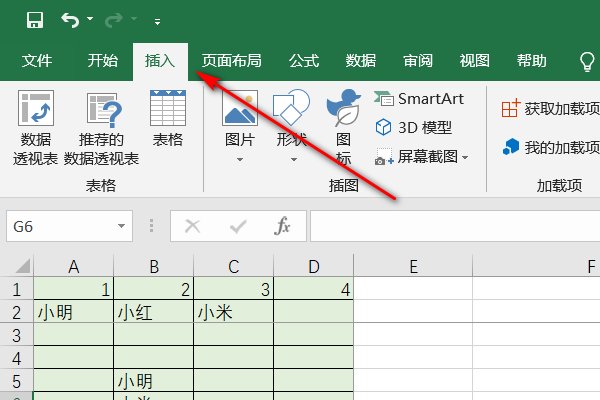600x400 pixels.
Task: Click the Undo arrow icon
Action: (70, 20)
